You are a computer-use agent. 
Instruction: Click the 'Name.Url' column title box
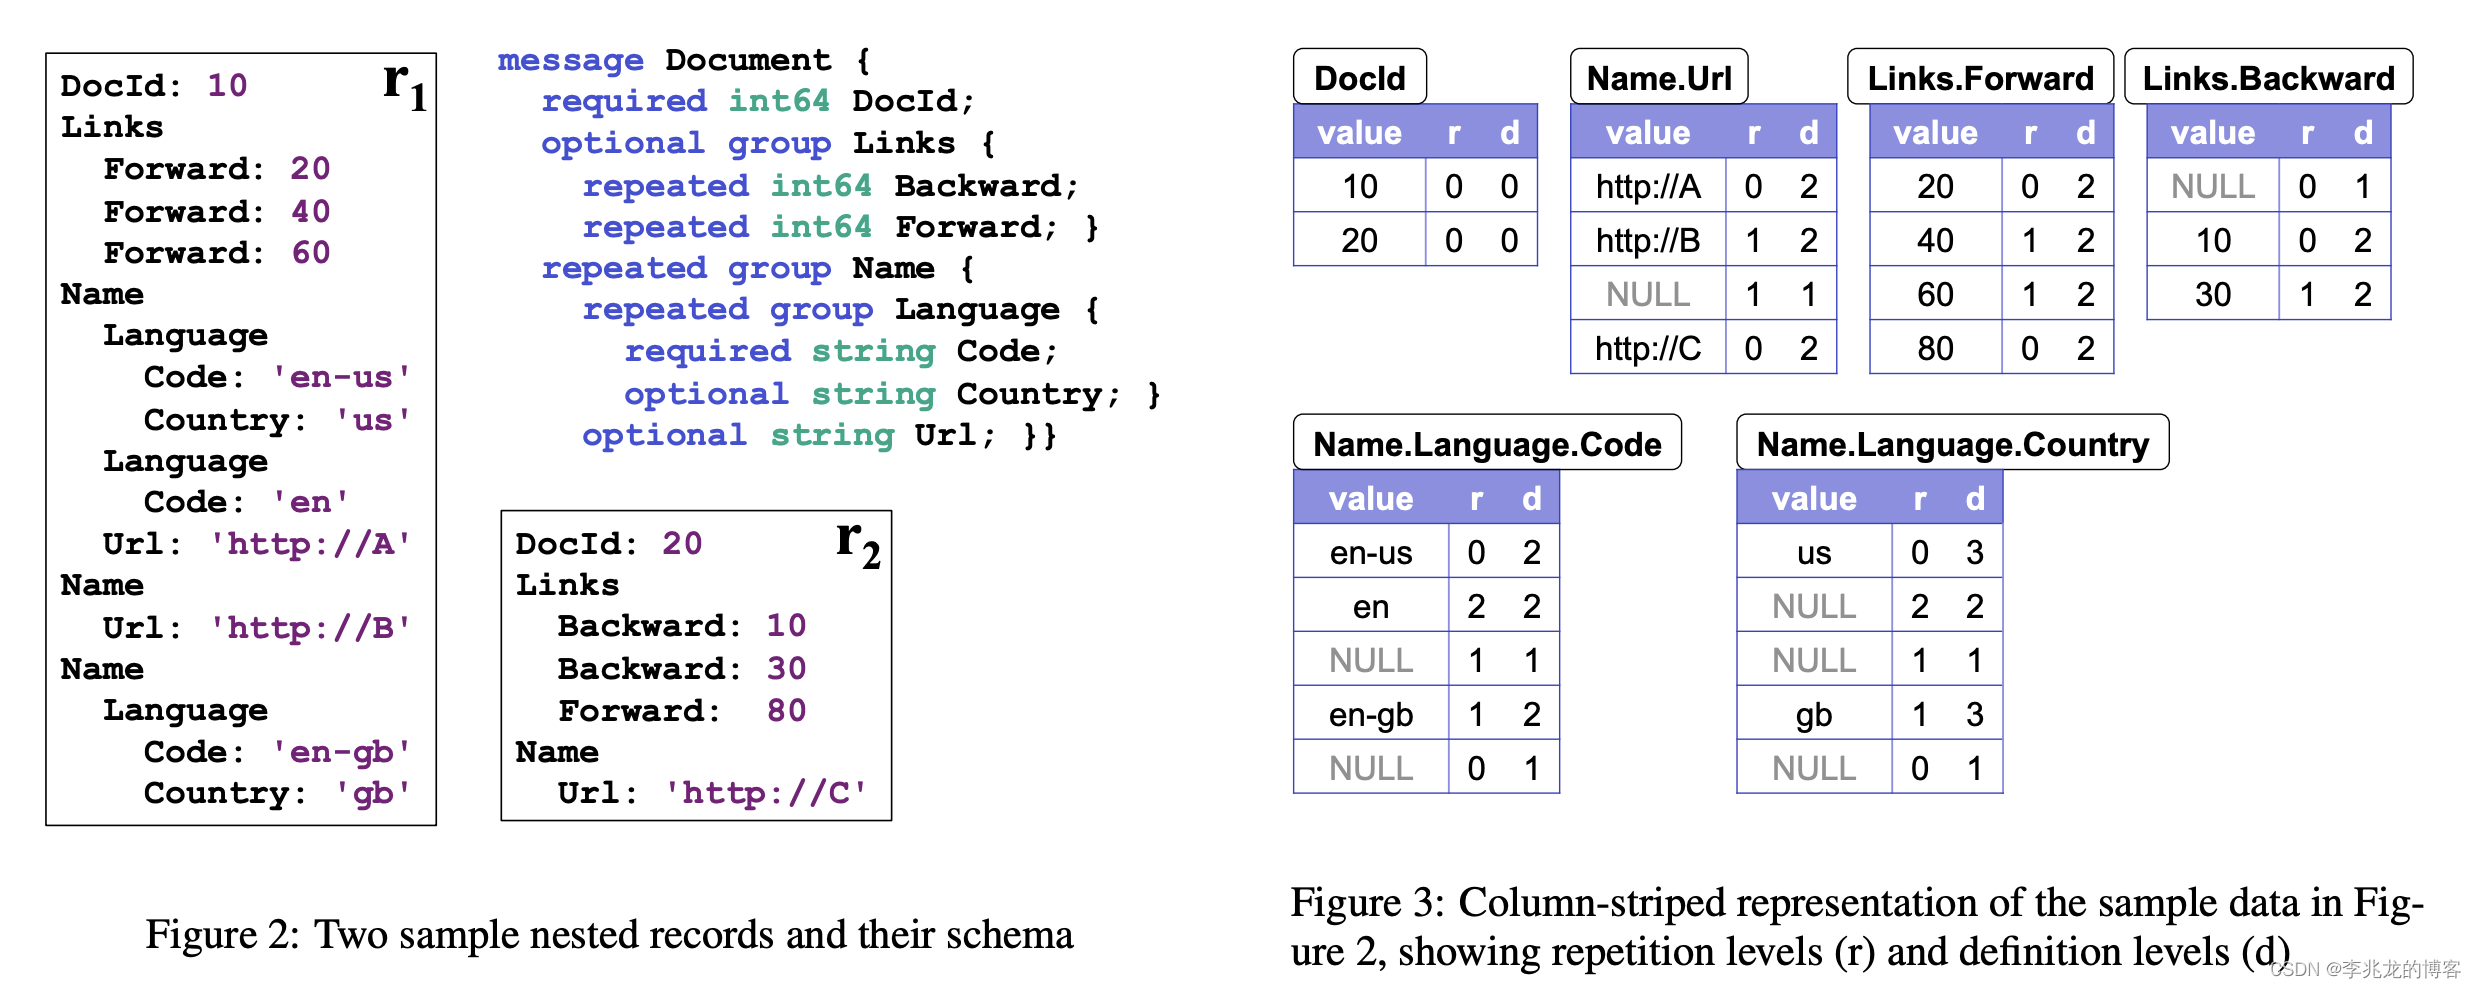(1660, 77)
